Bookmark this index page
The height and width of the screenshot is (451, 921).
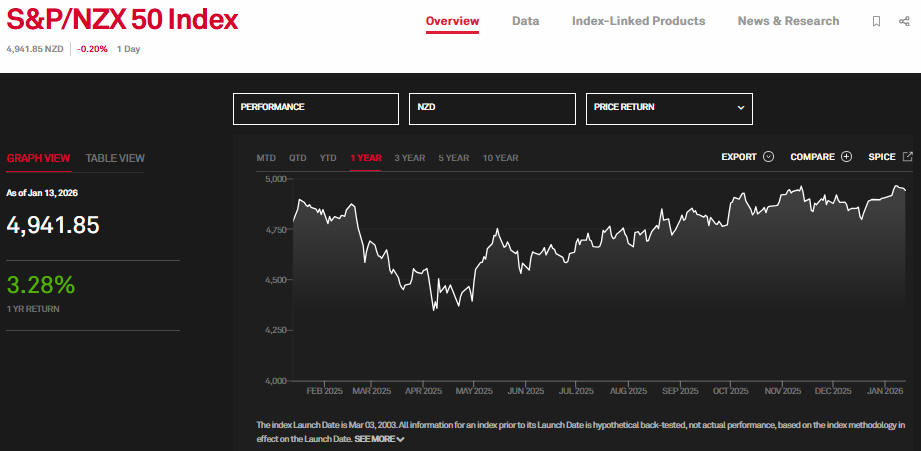pos(876,21)
